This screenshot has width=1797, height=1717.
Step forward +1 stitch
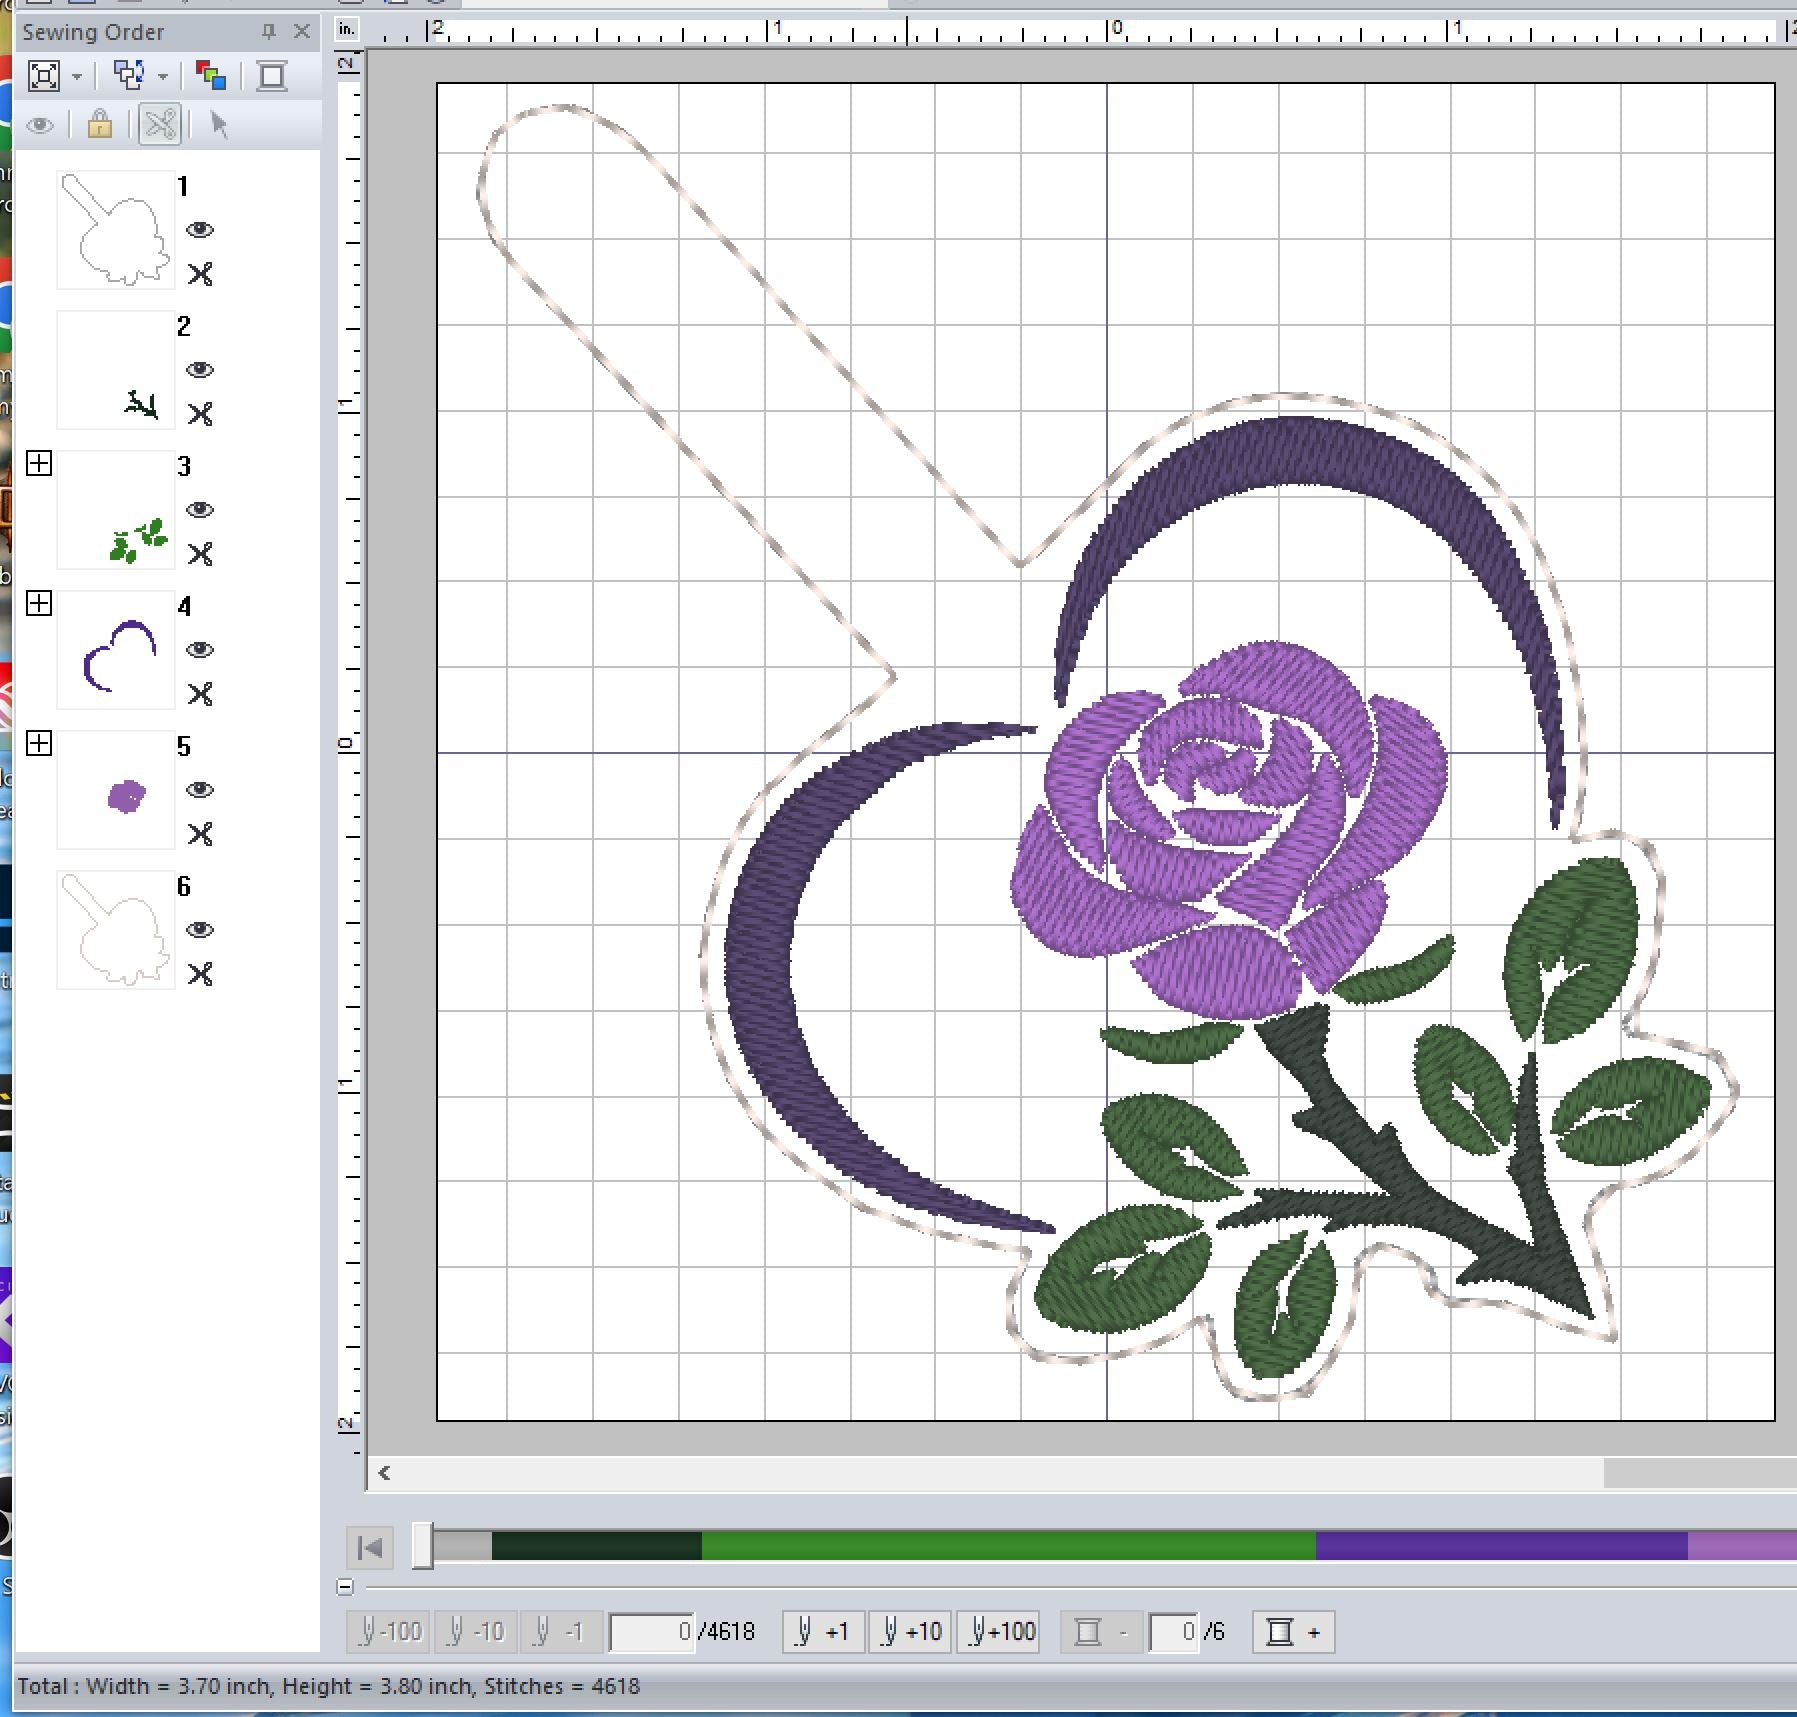pyautogui.click(x=823, y=1632)
